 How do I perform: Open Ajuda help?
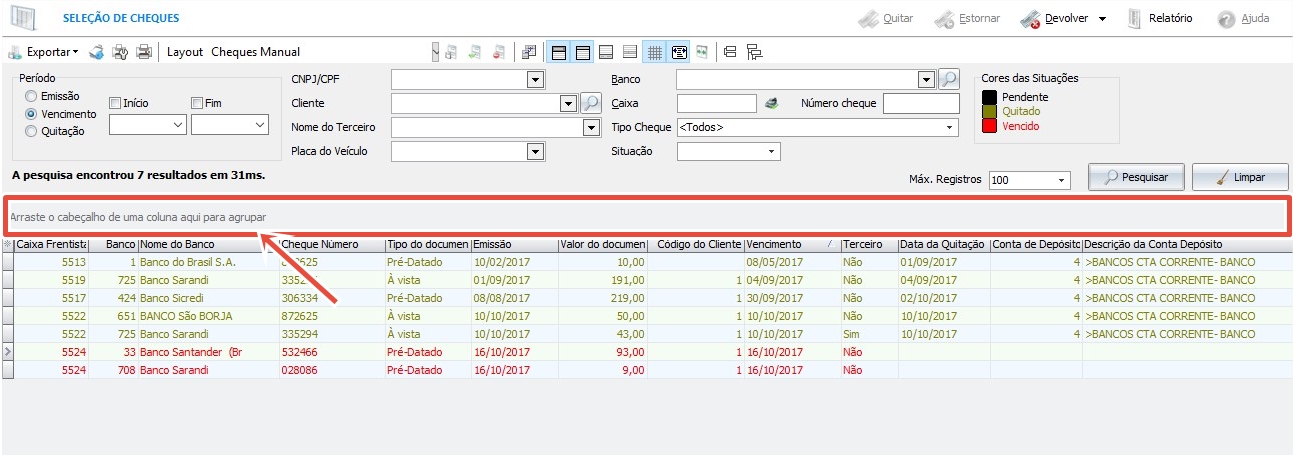click(x=1243, y=18)
